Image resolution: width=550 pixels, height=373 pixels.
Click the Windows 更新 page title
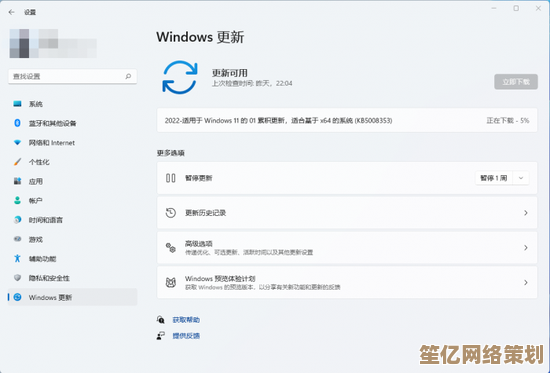coord(200,37)
